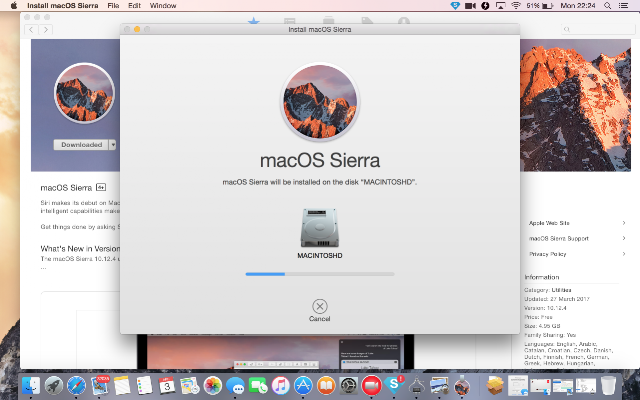This screenshot has width=640, height=400.
Task: Click the App Store screenshot preview thumbnail
Action: (276, 352)
